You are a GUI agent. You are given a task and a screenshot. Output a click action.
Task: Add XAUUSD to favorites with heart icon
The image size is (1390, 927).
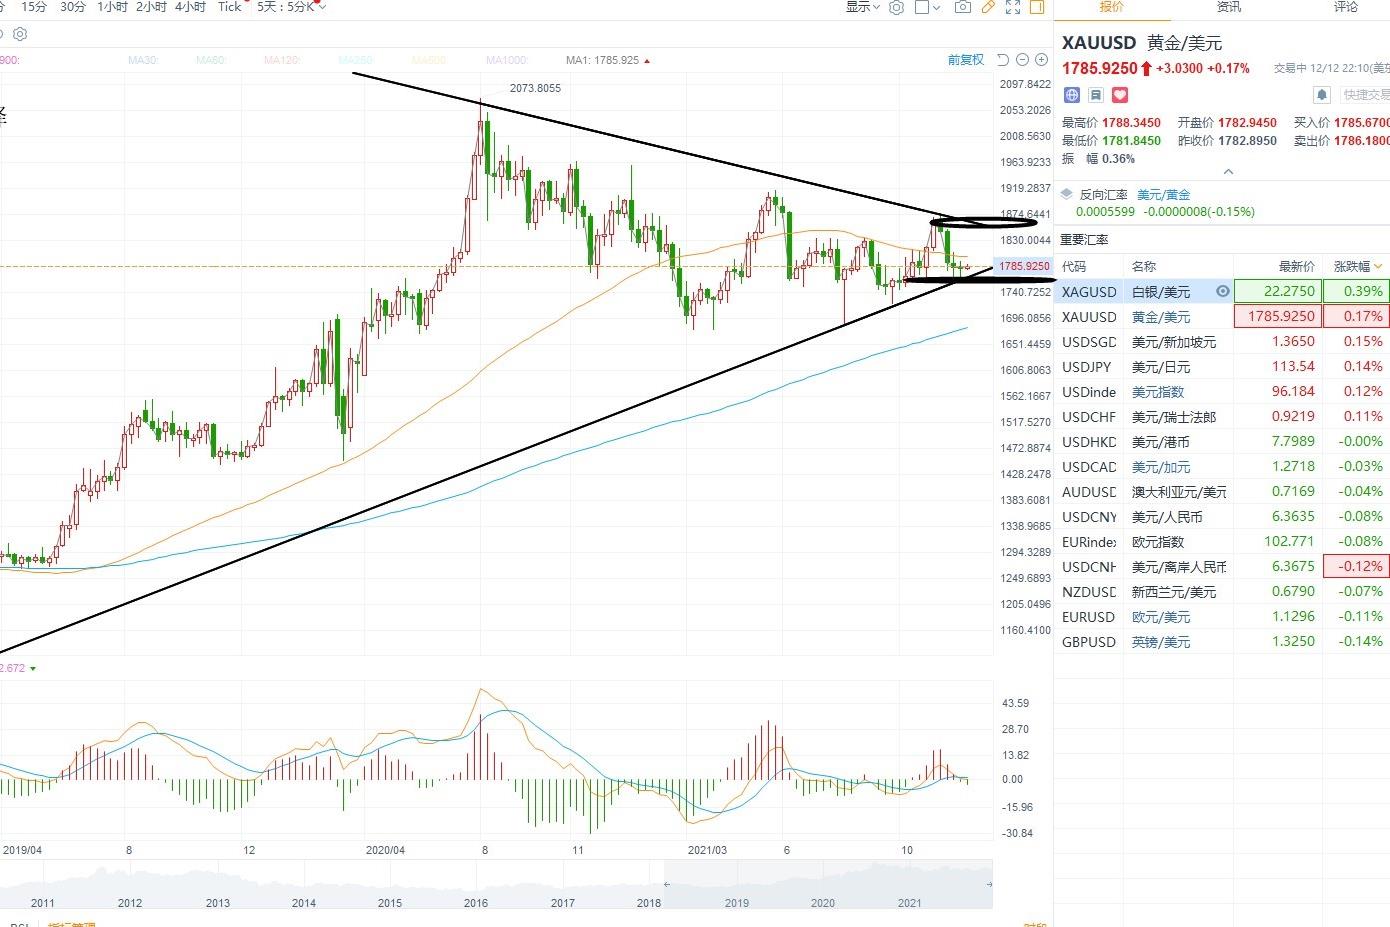(x=1120, y=95)
